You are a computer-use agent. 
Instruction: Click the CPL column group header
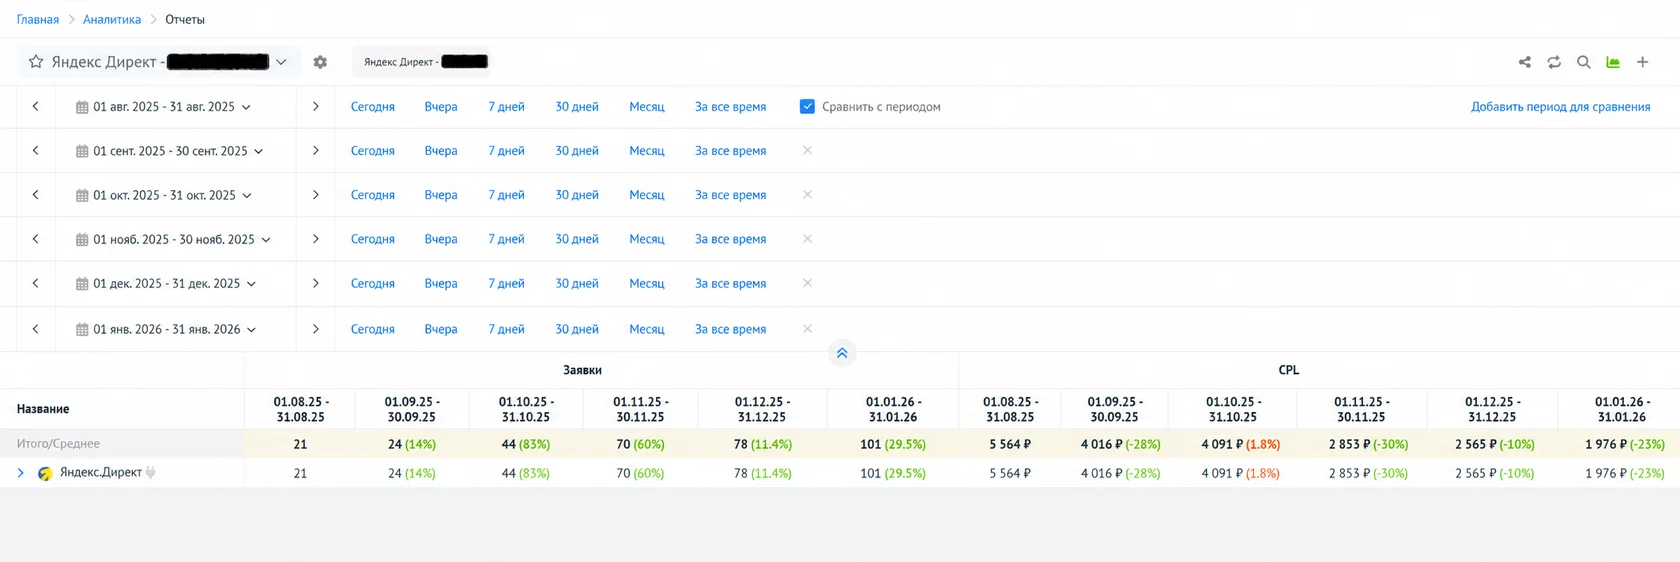click(1289, 370)
